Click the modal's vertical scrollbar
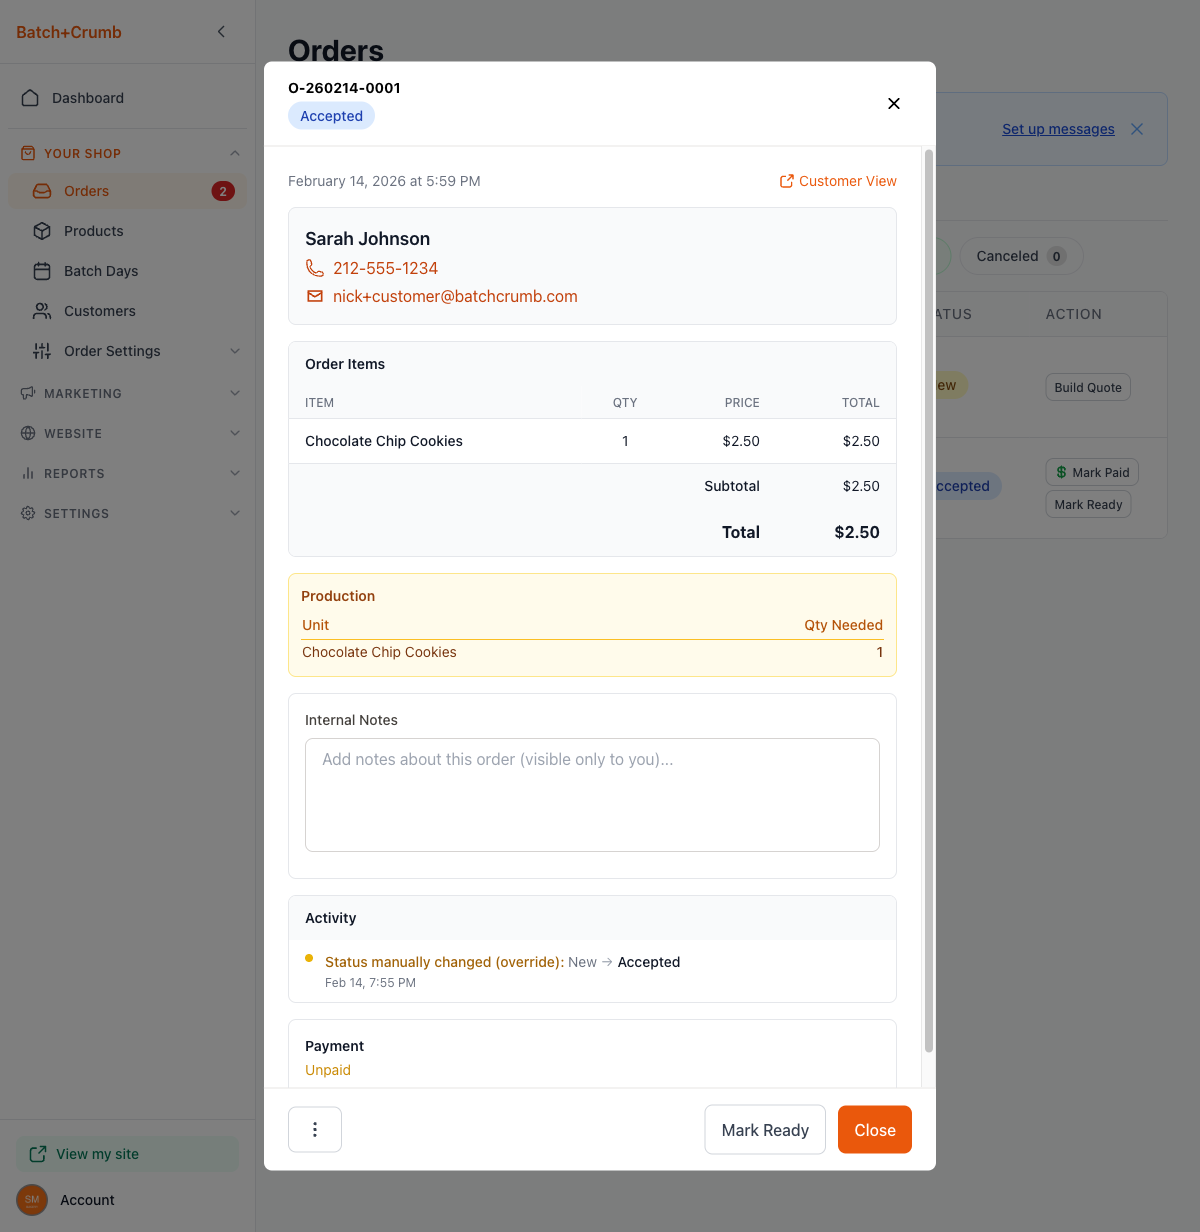This screenshot has height=1232, width=1200. (x=929, y=600)
